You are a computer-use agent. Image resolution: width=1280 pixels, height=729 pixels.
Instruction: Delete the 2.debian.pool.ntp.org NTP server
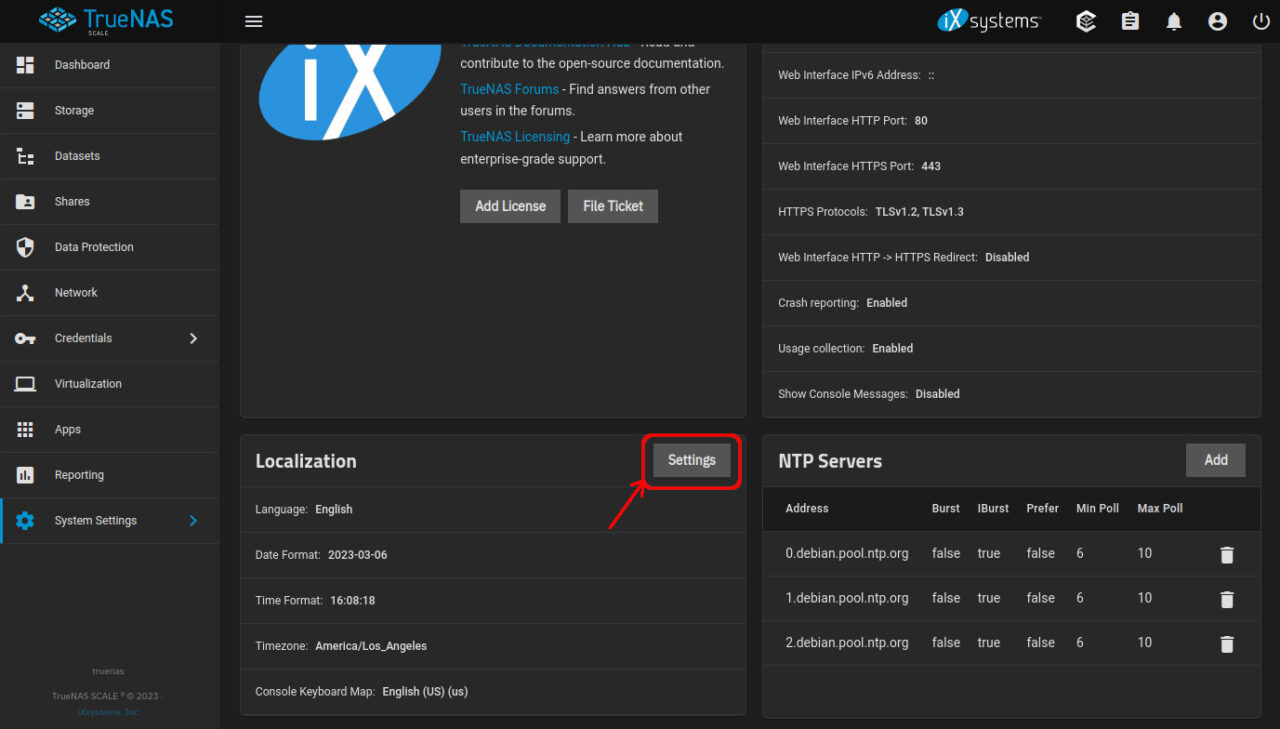(1227, 644)
